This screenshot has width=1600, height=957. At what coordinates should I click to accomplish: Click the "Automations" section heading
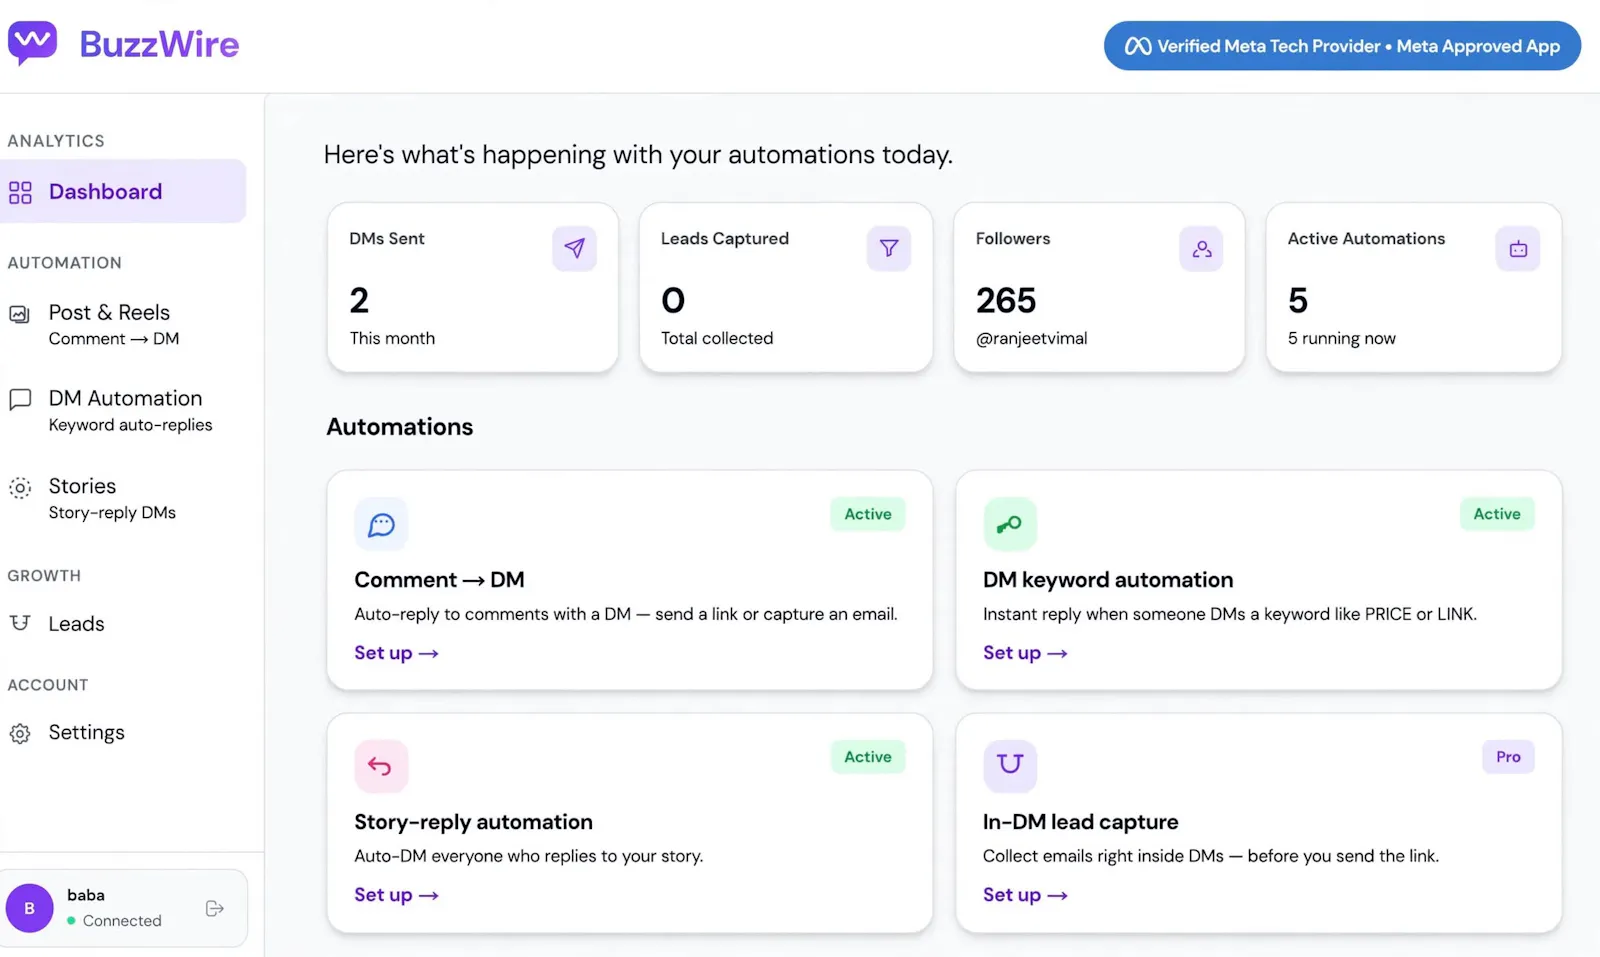point(400,427)
